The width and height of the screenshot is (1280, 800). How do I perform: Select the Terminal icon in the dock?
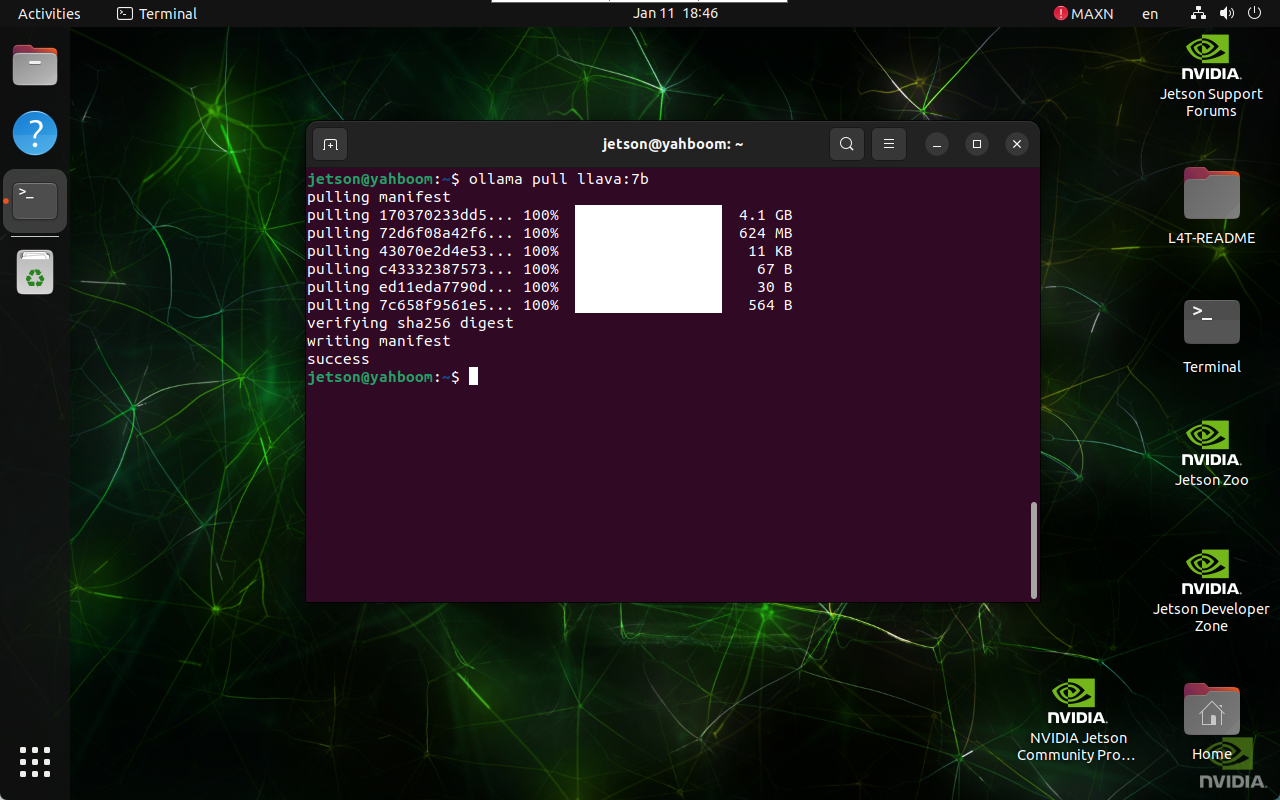click(35, 201)
